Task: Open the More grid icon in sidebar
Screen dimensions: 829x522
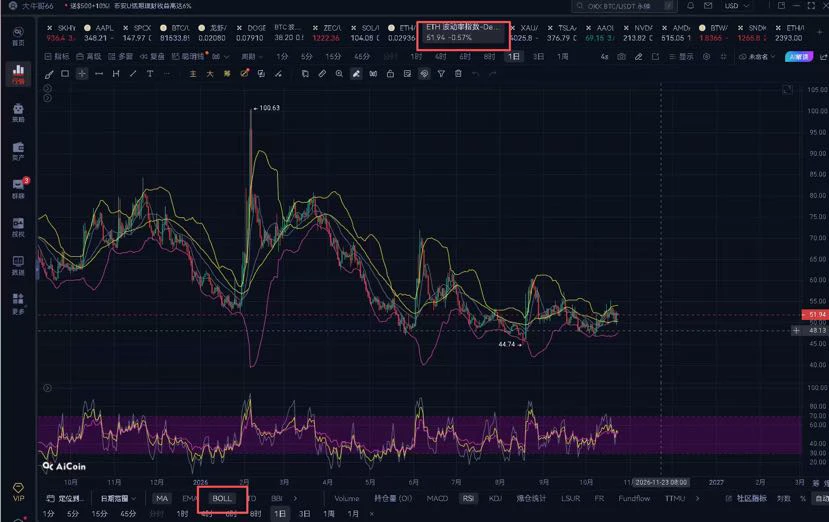Action: pos(18,303)
